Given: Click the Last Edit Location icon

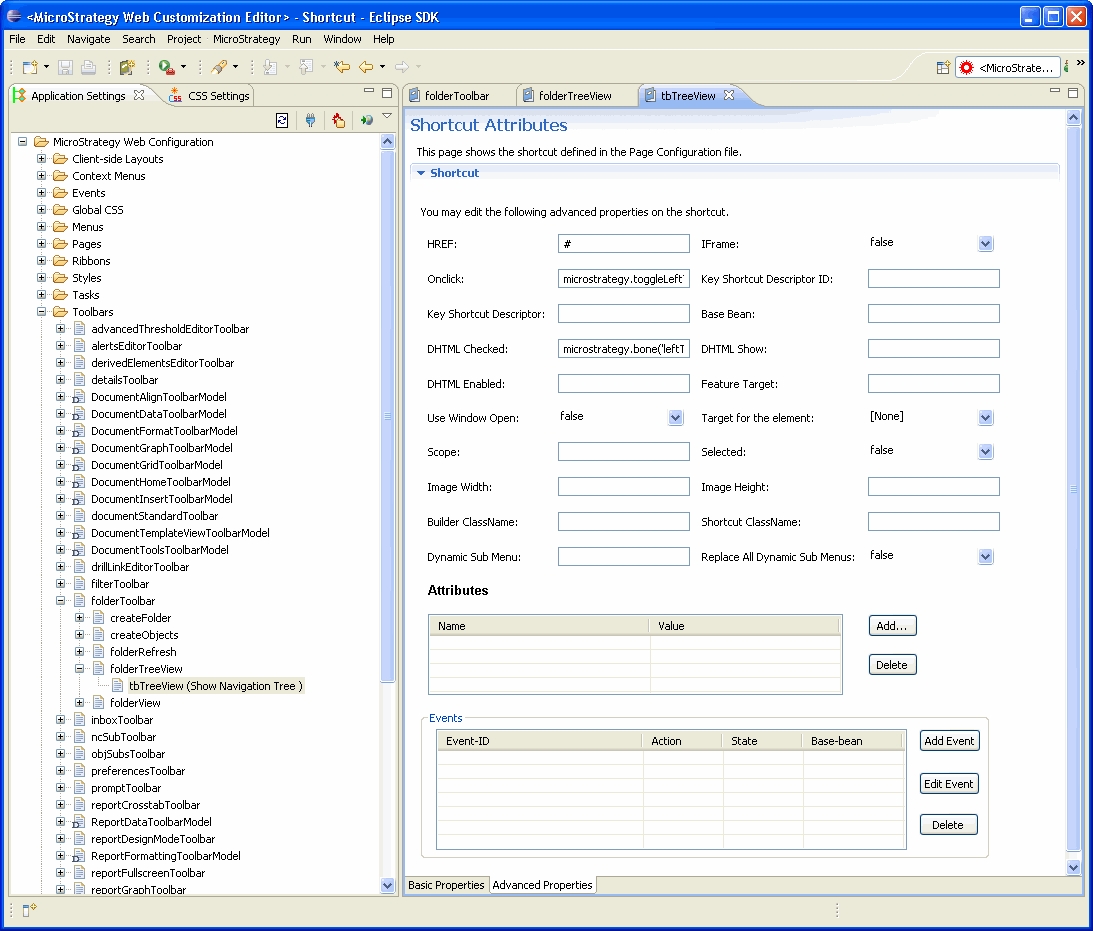Looking at the screenshot, I should [342, 67].
